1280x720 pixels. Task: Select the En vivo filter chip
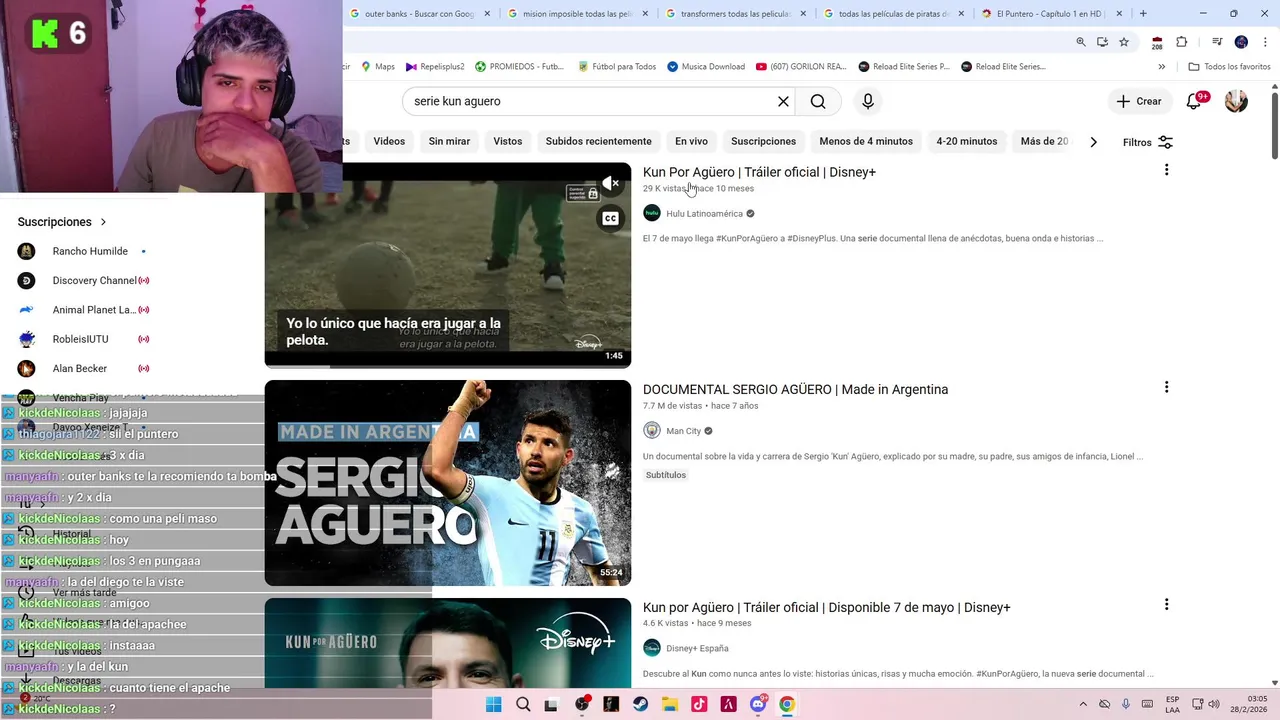tap(691, 141)
